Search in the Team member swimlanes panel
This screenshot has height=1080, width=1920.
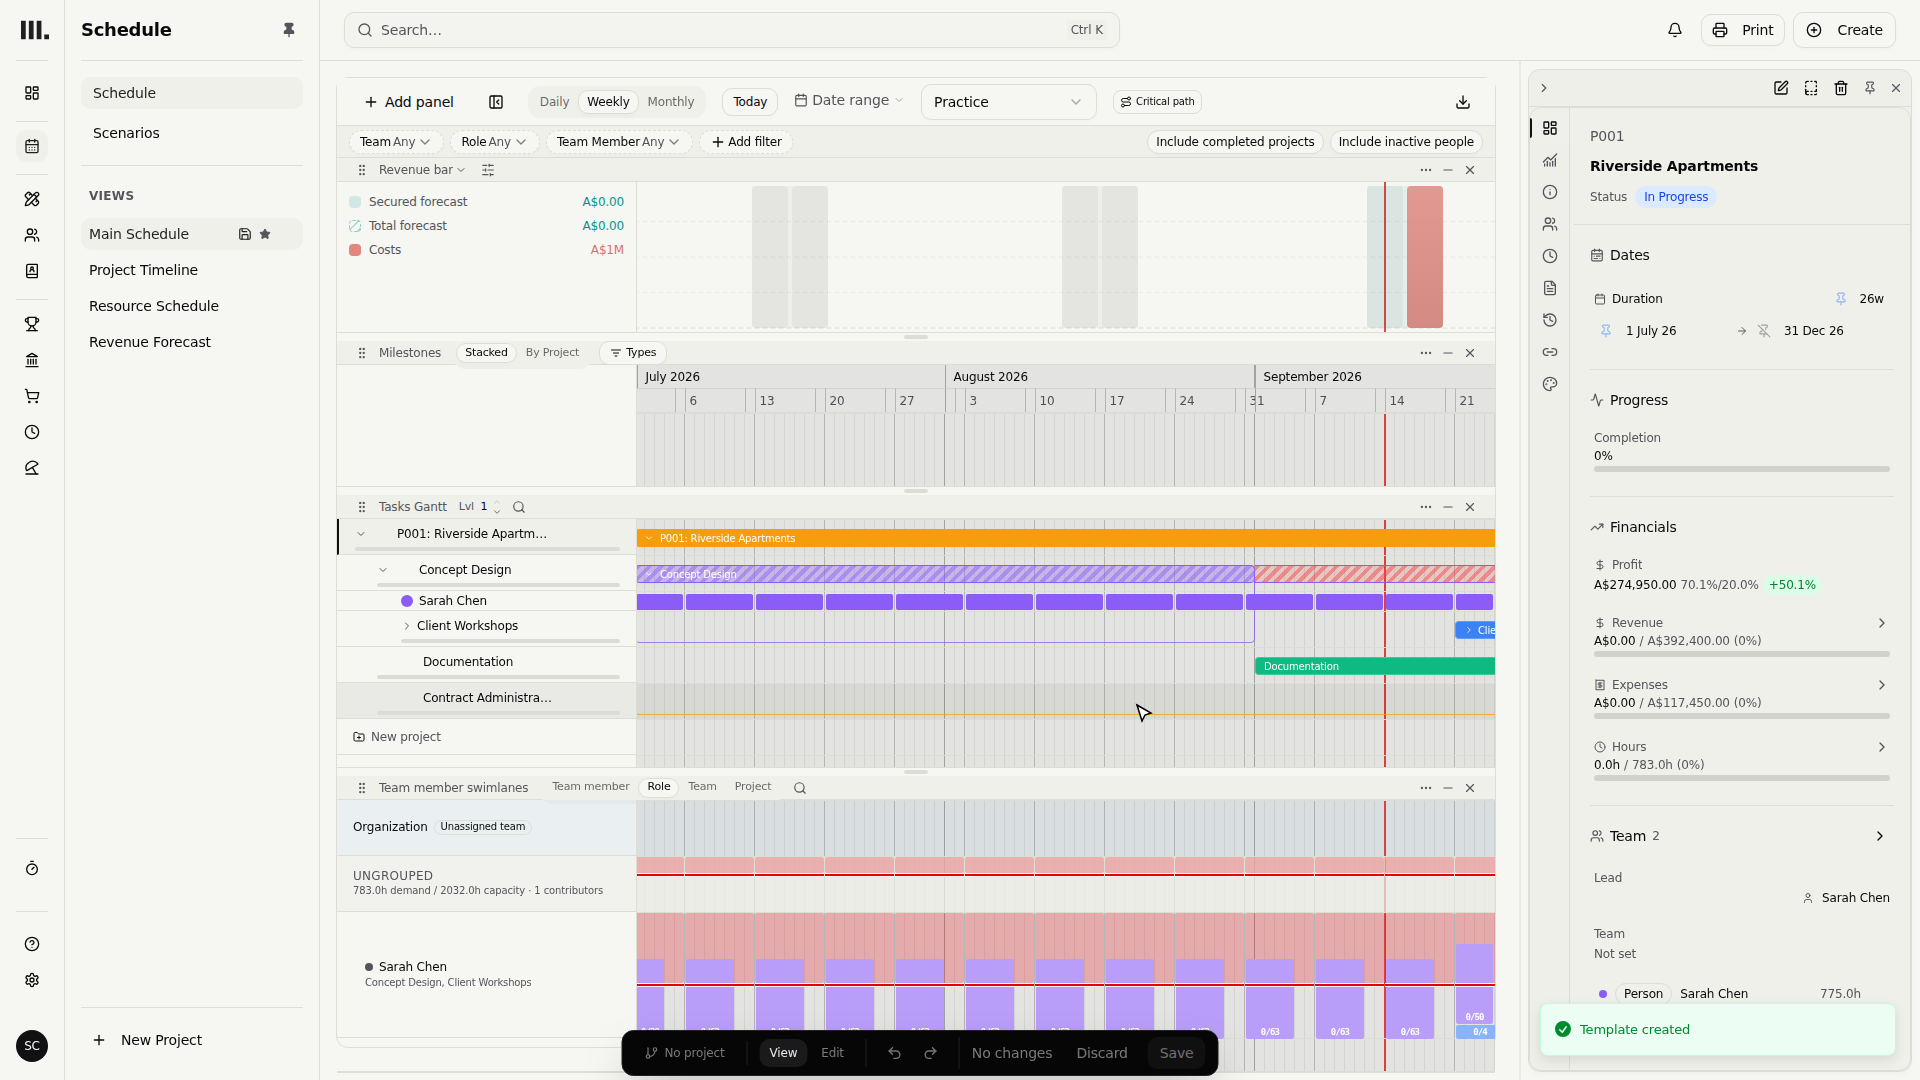pyautogui.click(x=800, y=788)
